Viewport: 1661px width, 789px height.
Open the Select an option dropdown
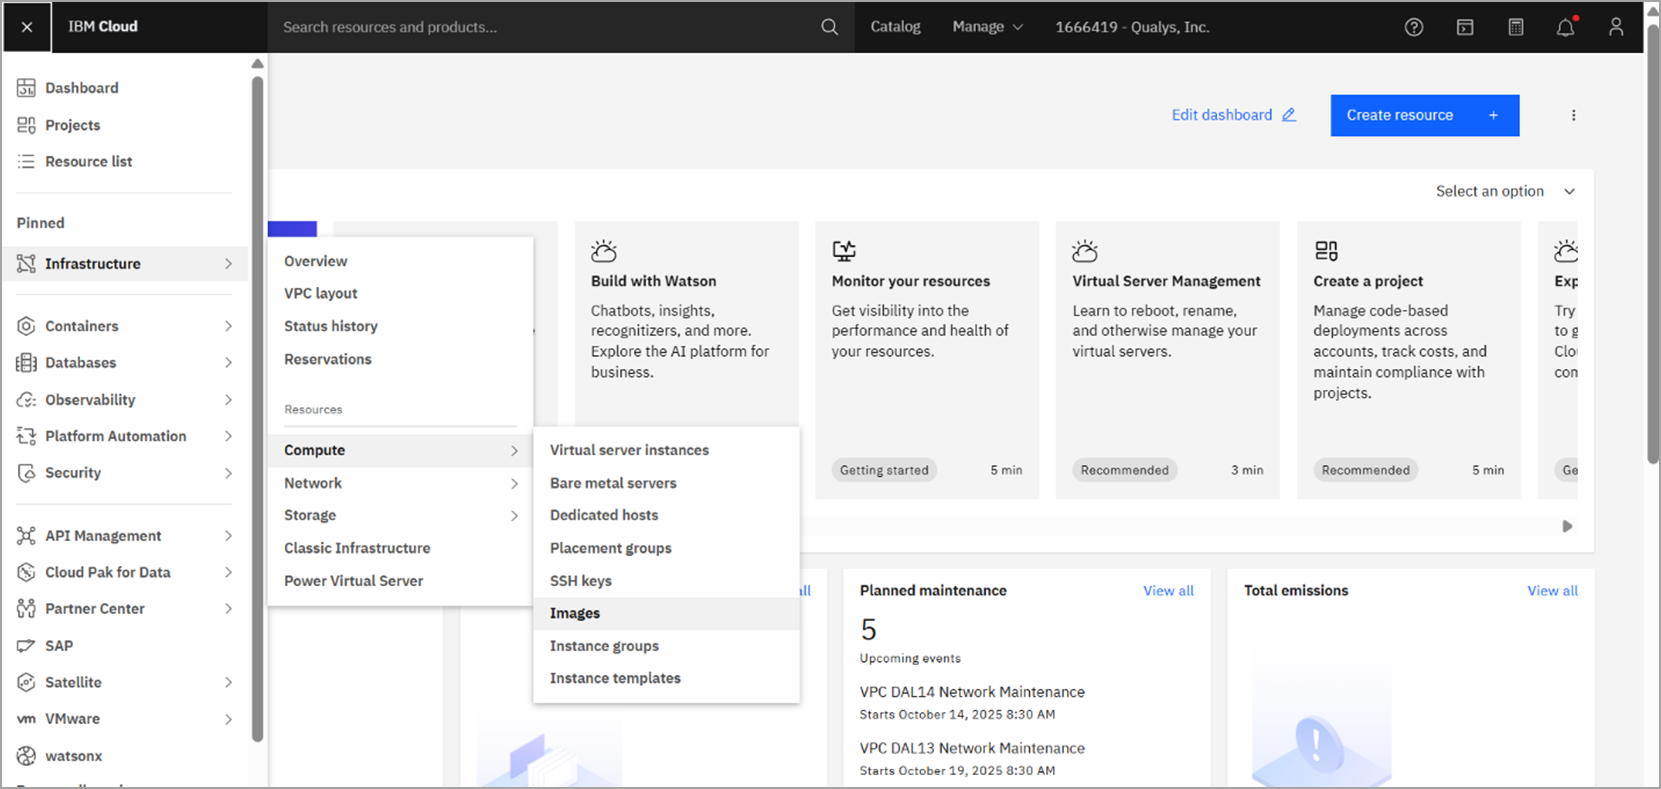[x=1504, y=191]
